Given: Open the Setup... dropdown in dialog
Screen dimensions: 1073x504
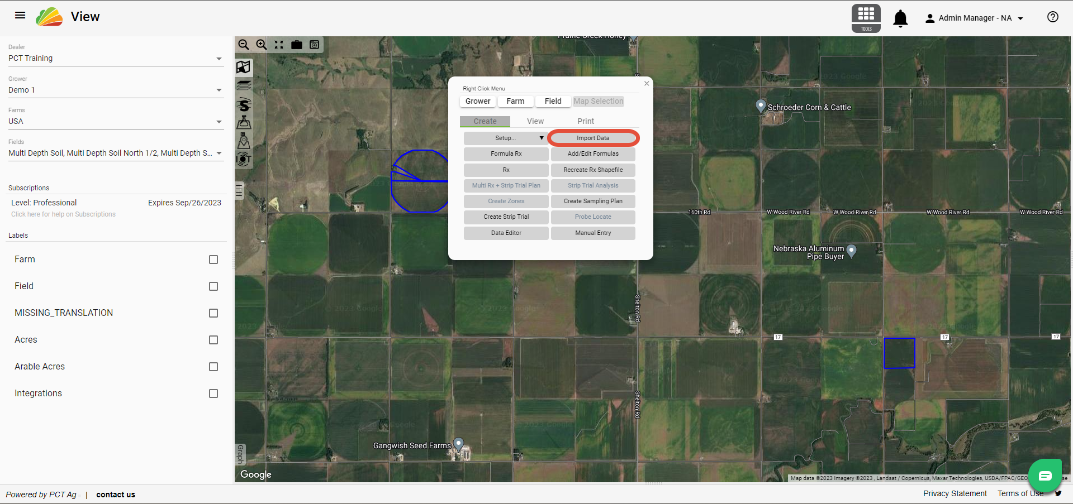Looking at the screenshot, I should tap(506, 138).
